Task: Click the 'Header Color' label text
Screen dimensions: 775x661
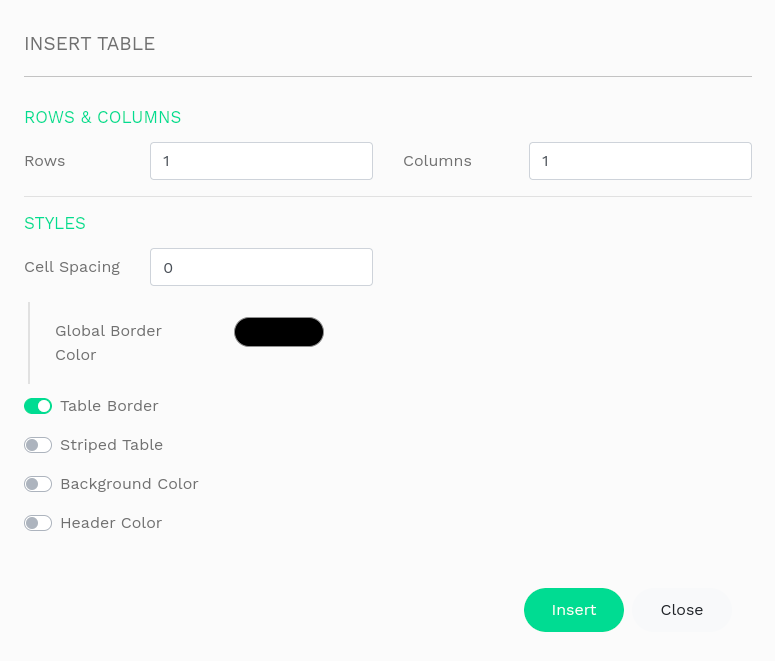Action: click(x=111, y=523)
